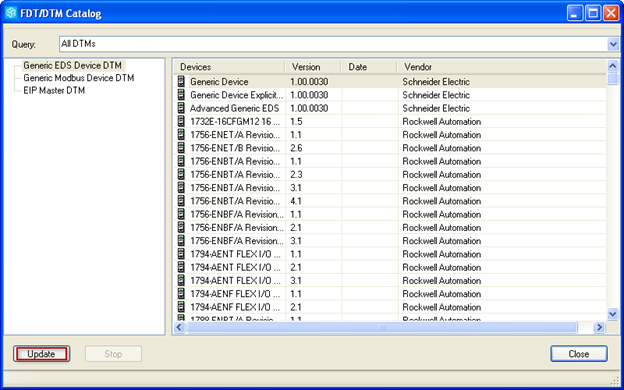The width and height of the screenshot is (624, 390).
Task: Click Rockwell Automation in the 1756-ENET/B row
Action: point(442,148)
